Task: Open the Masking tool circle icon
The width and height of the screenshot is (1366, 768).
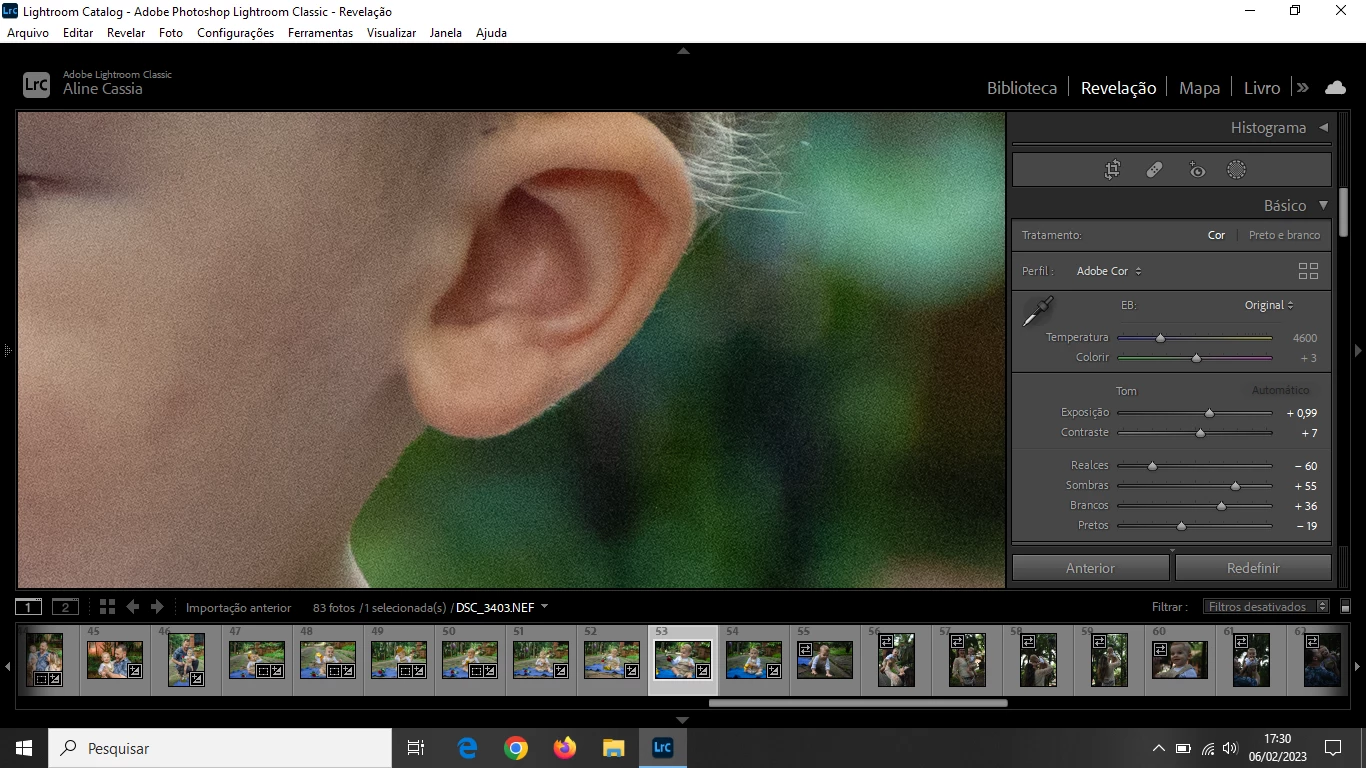Action: coord(1236,170)
